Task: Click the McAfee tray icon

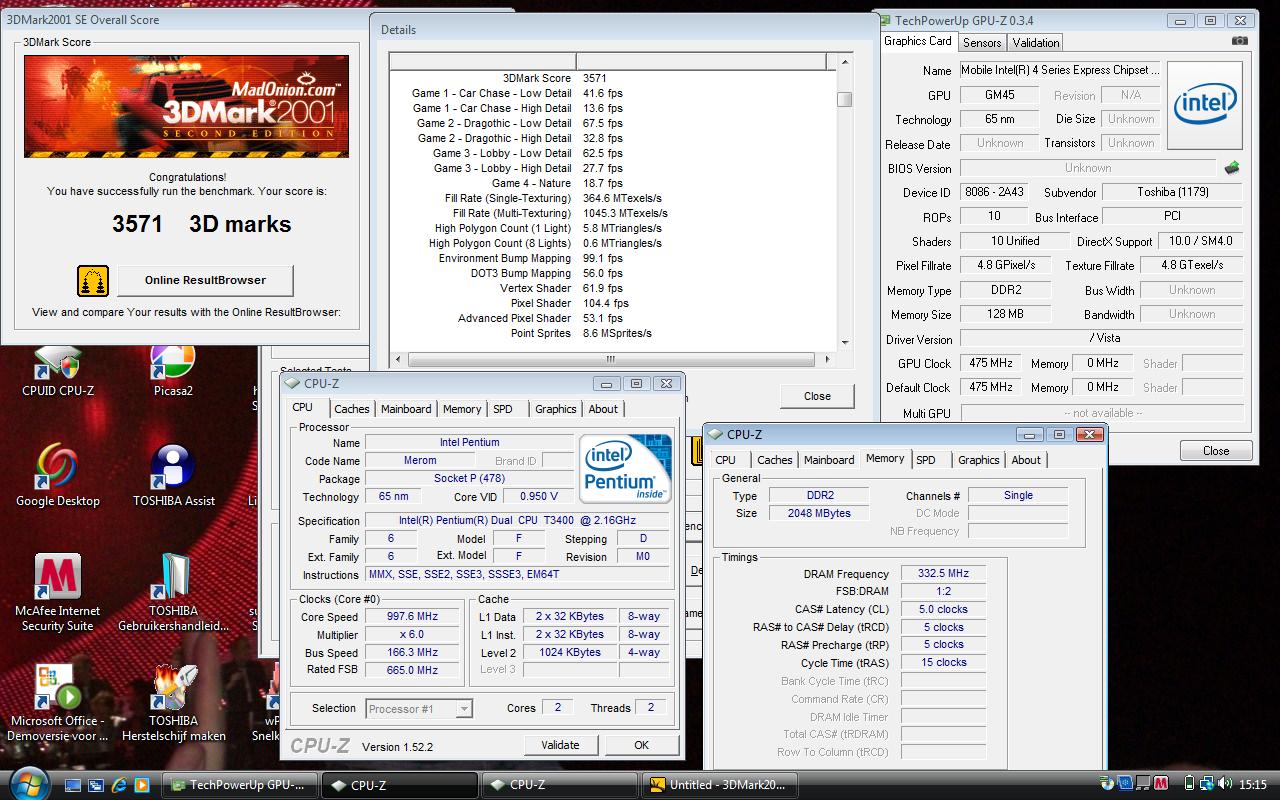Action: tap(1162, 784)
